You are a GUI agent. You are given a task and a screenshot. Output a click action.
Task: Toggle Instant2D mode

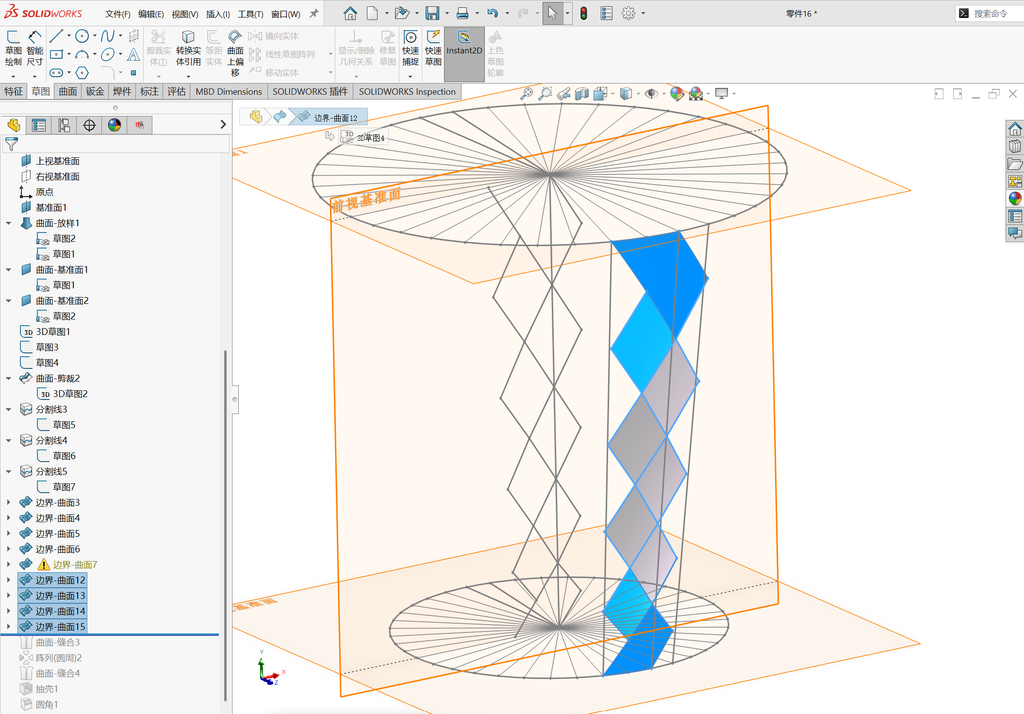pos(464,54)
